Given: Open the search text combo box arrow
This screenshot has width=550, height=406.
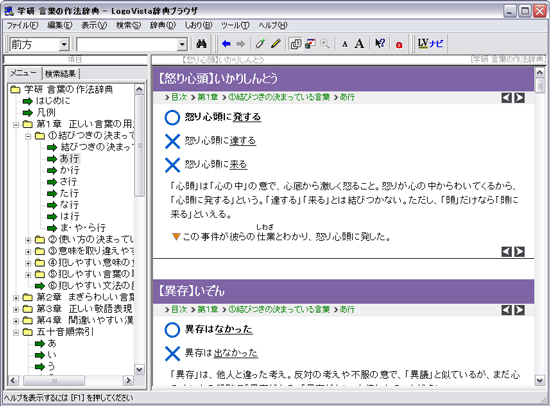Looking at the screenshot, I should [182, 45].
